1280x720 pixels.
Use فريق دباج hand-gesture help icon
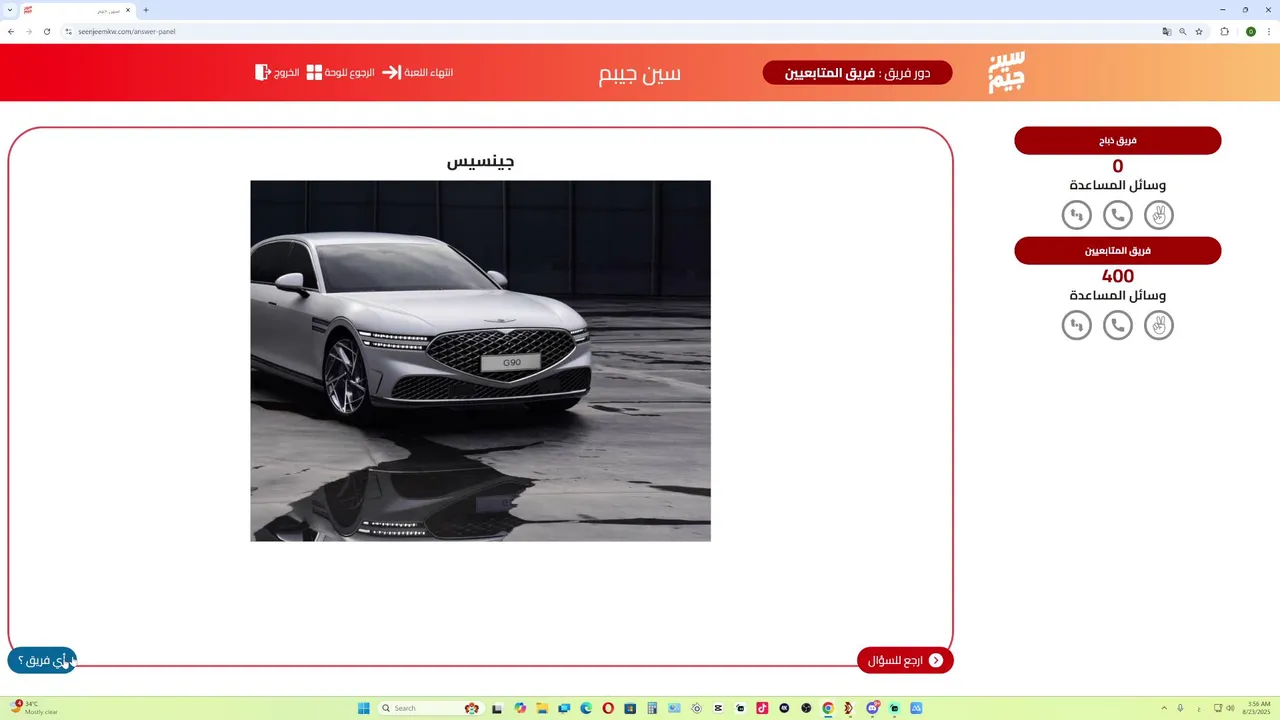(1158, 214)
